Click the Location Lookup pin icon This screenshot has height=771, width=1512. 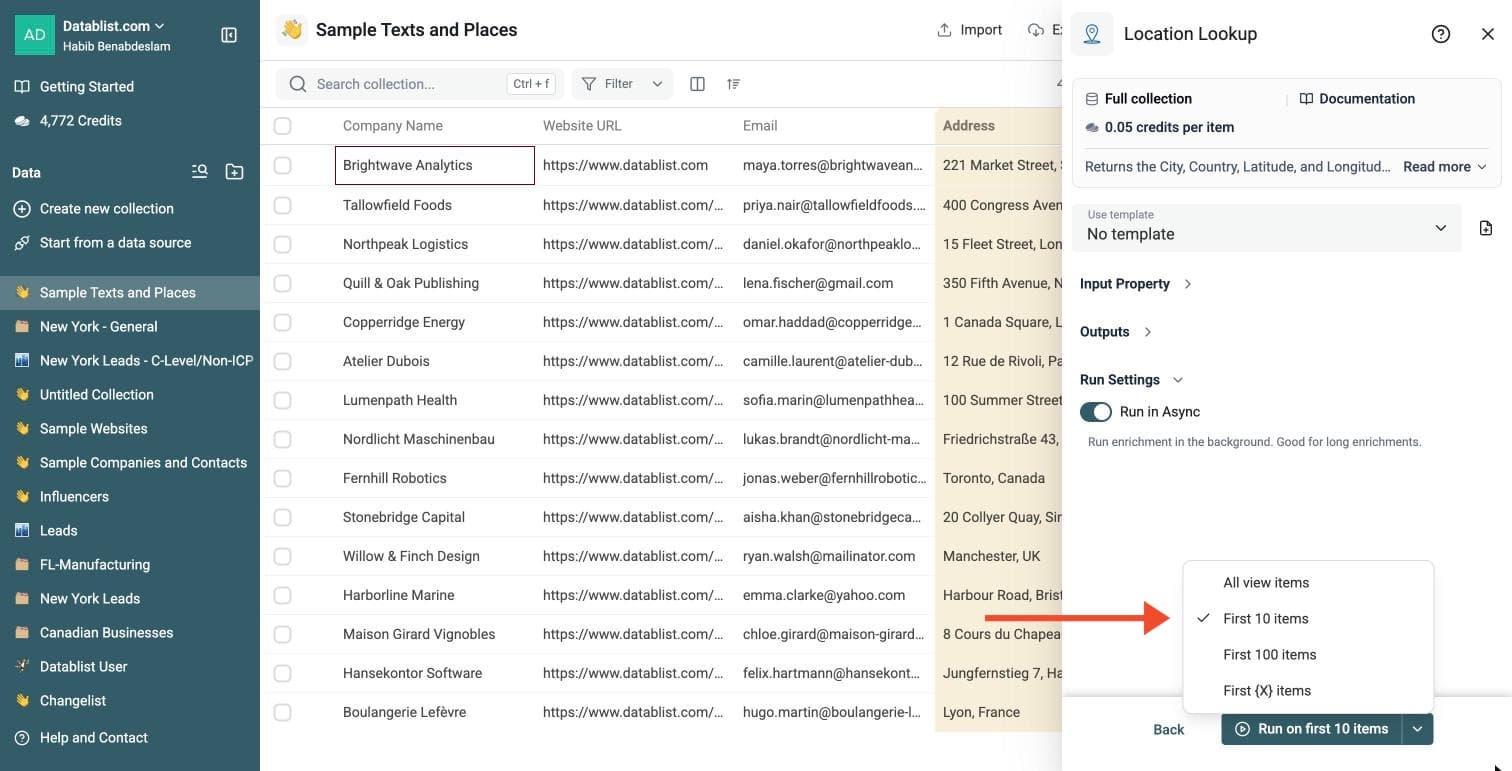tap(1092, 34)
